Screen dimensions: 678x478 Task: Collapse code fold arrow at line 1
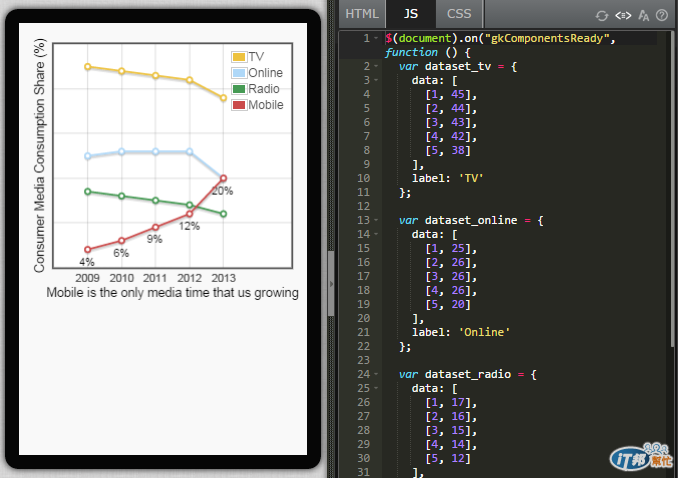coord(376,38)
